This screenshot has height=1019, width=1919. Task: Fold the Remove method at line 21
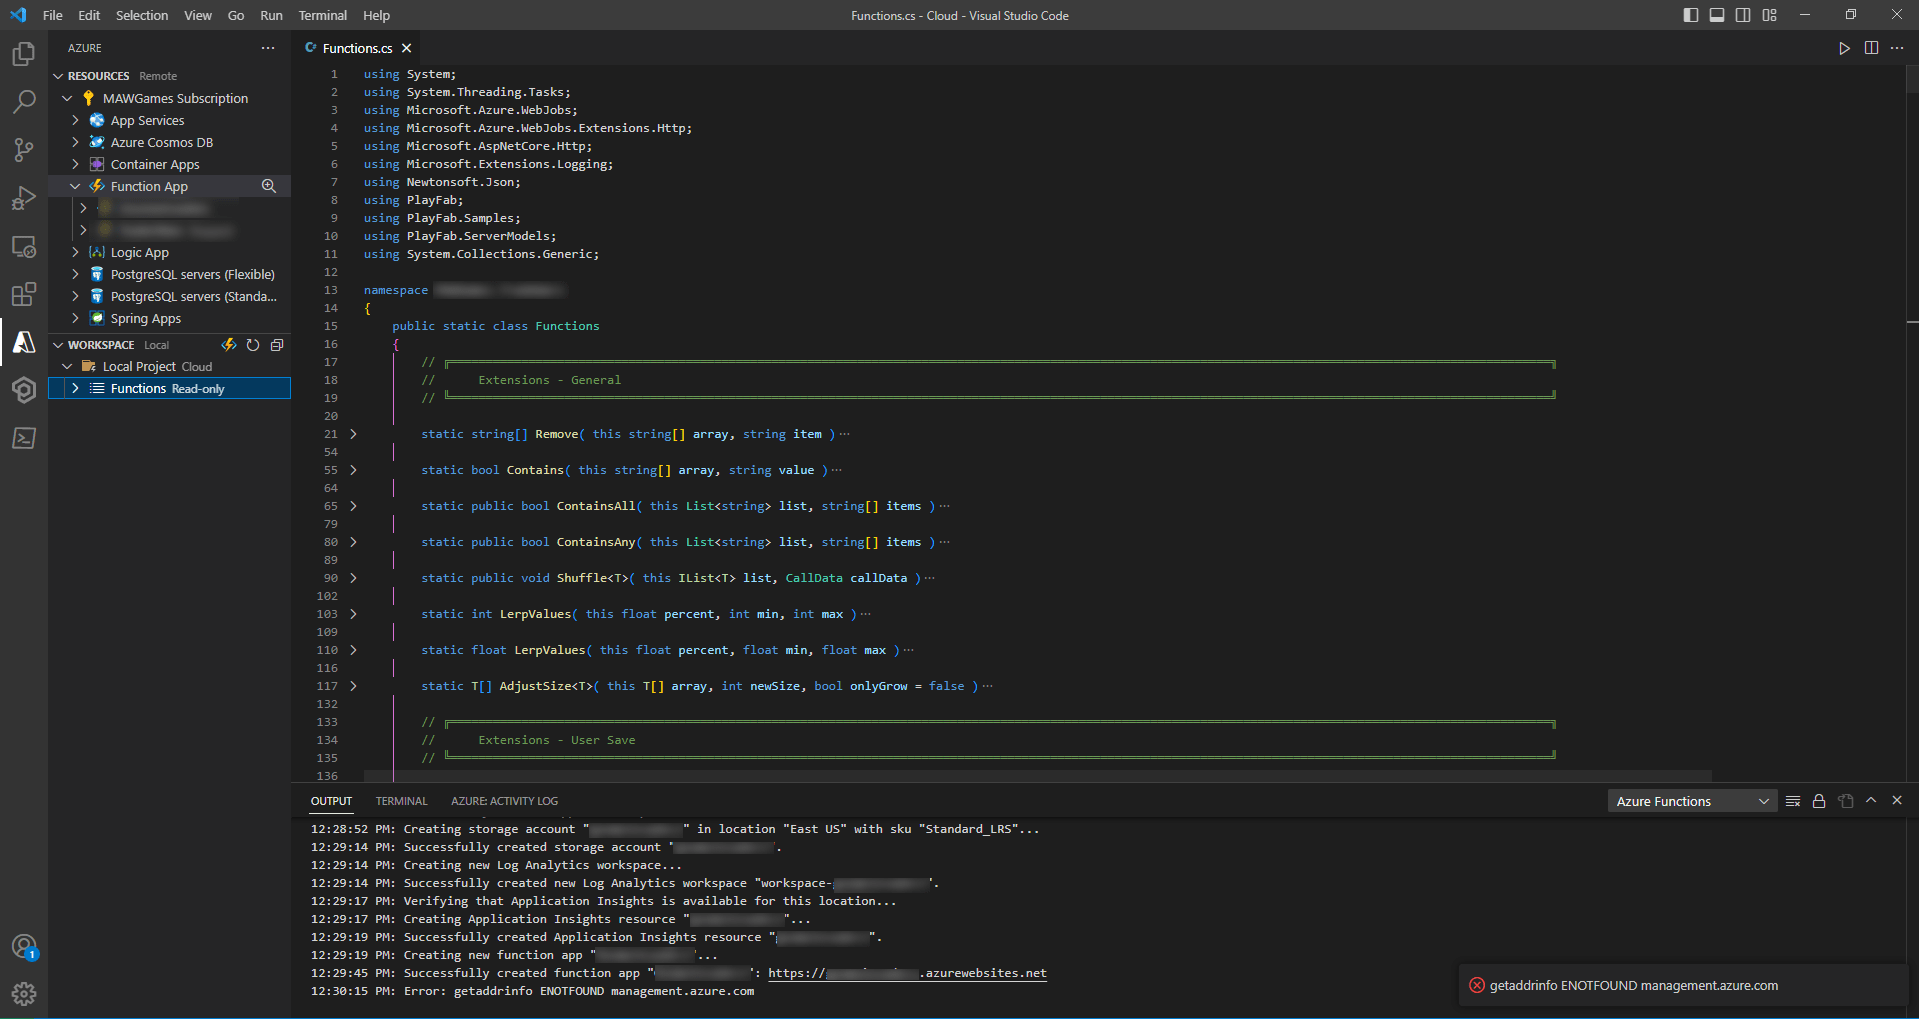click(353, 433)
